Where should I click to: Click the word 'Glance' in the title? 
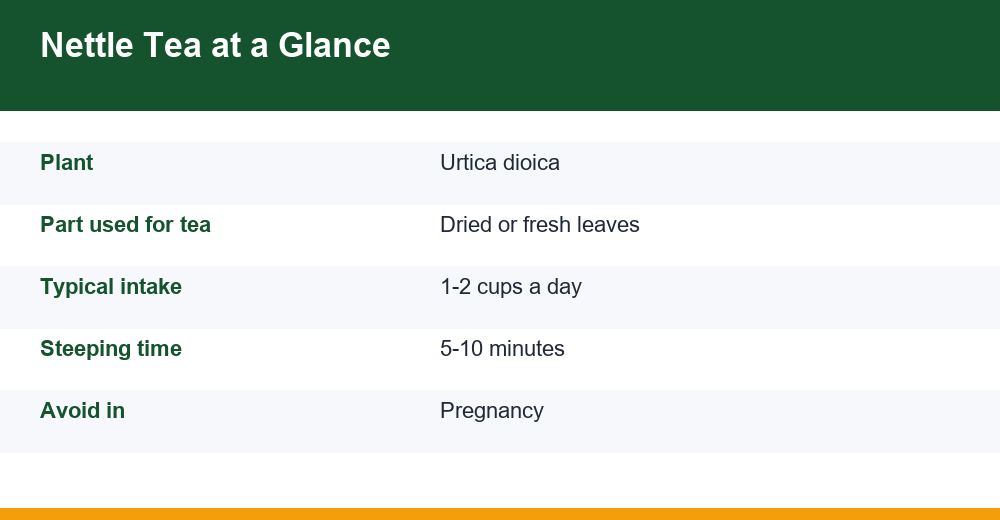point(334,45)
